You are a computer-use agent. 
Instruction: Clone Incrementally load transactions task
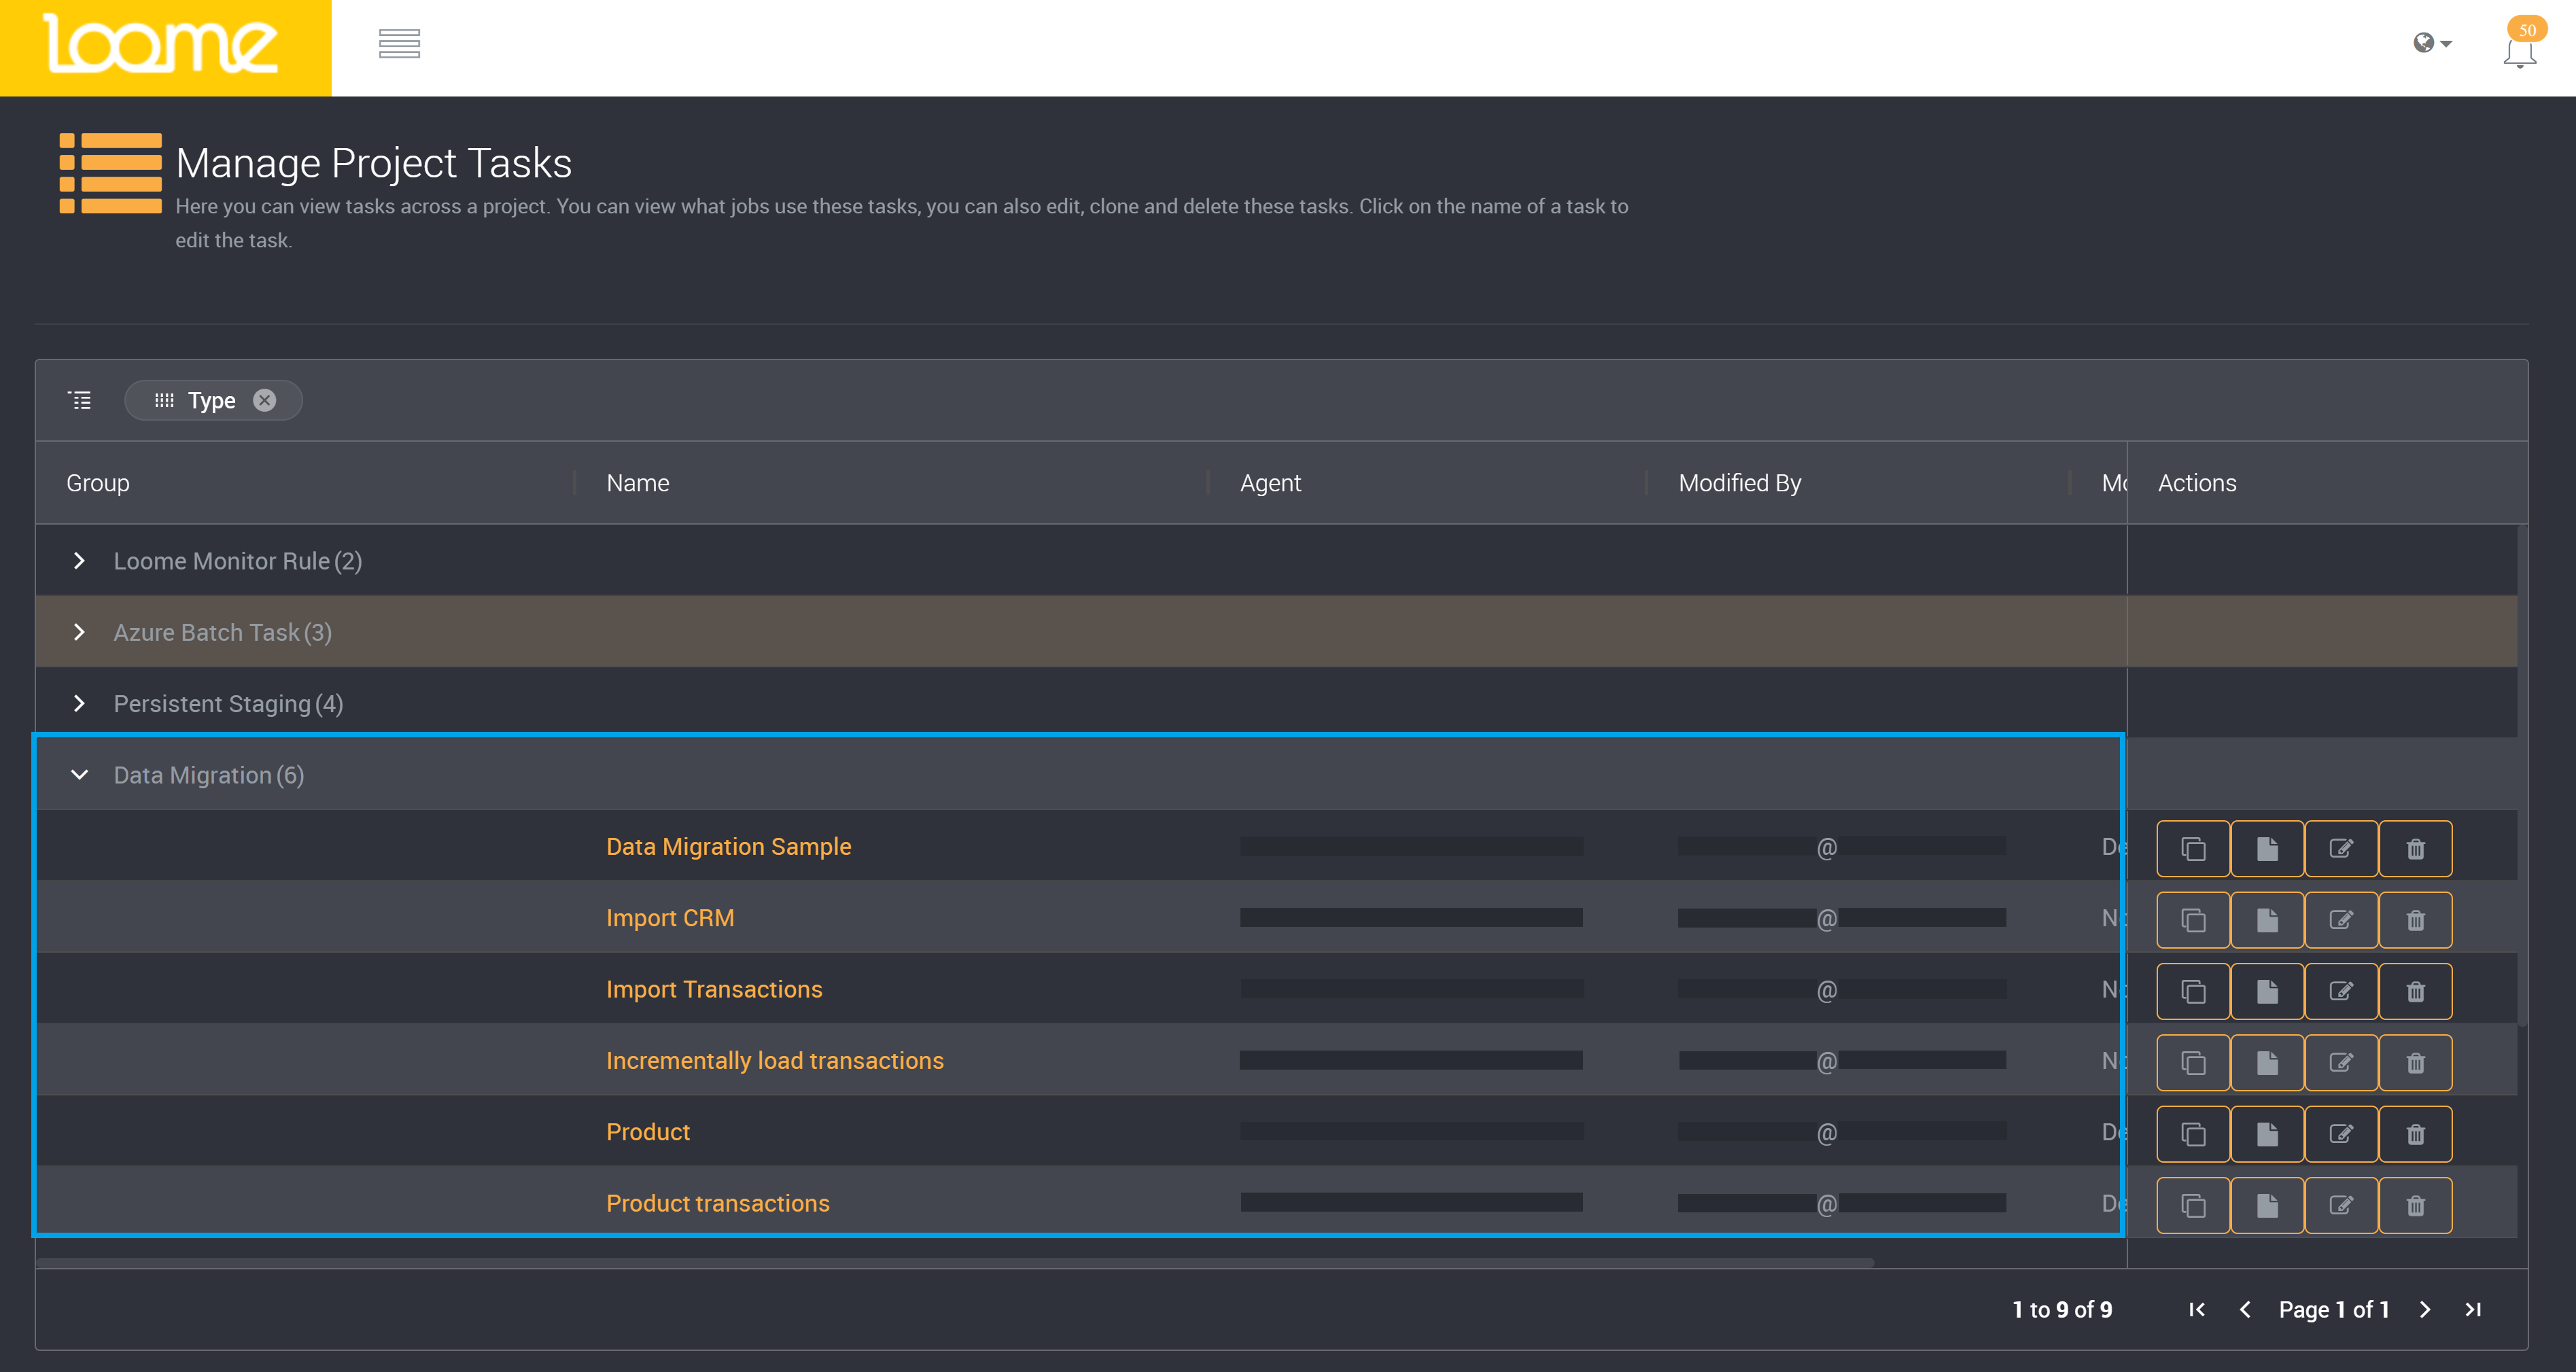pyautogui.click(x=2193, y=1062)
